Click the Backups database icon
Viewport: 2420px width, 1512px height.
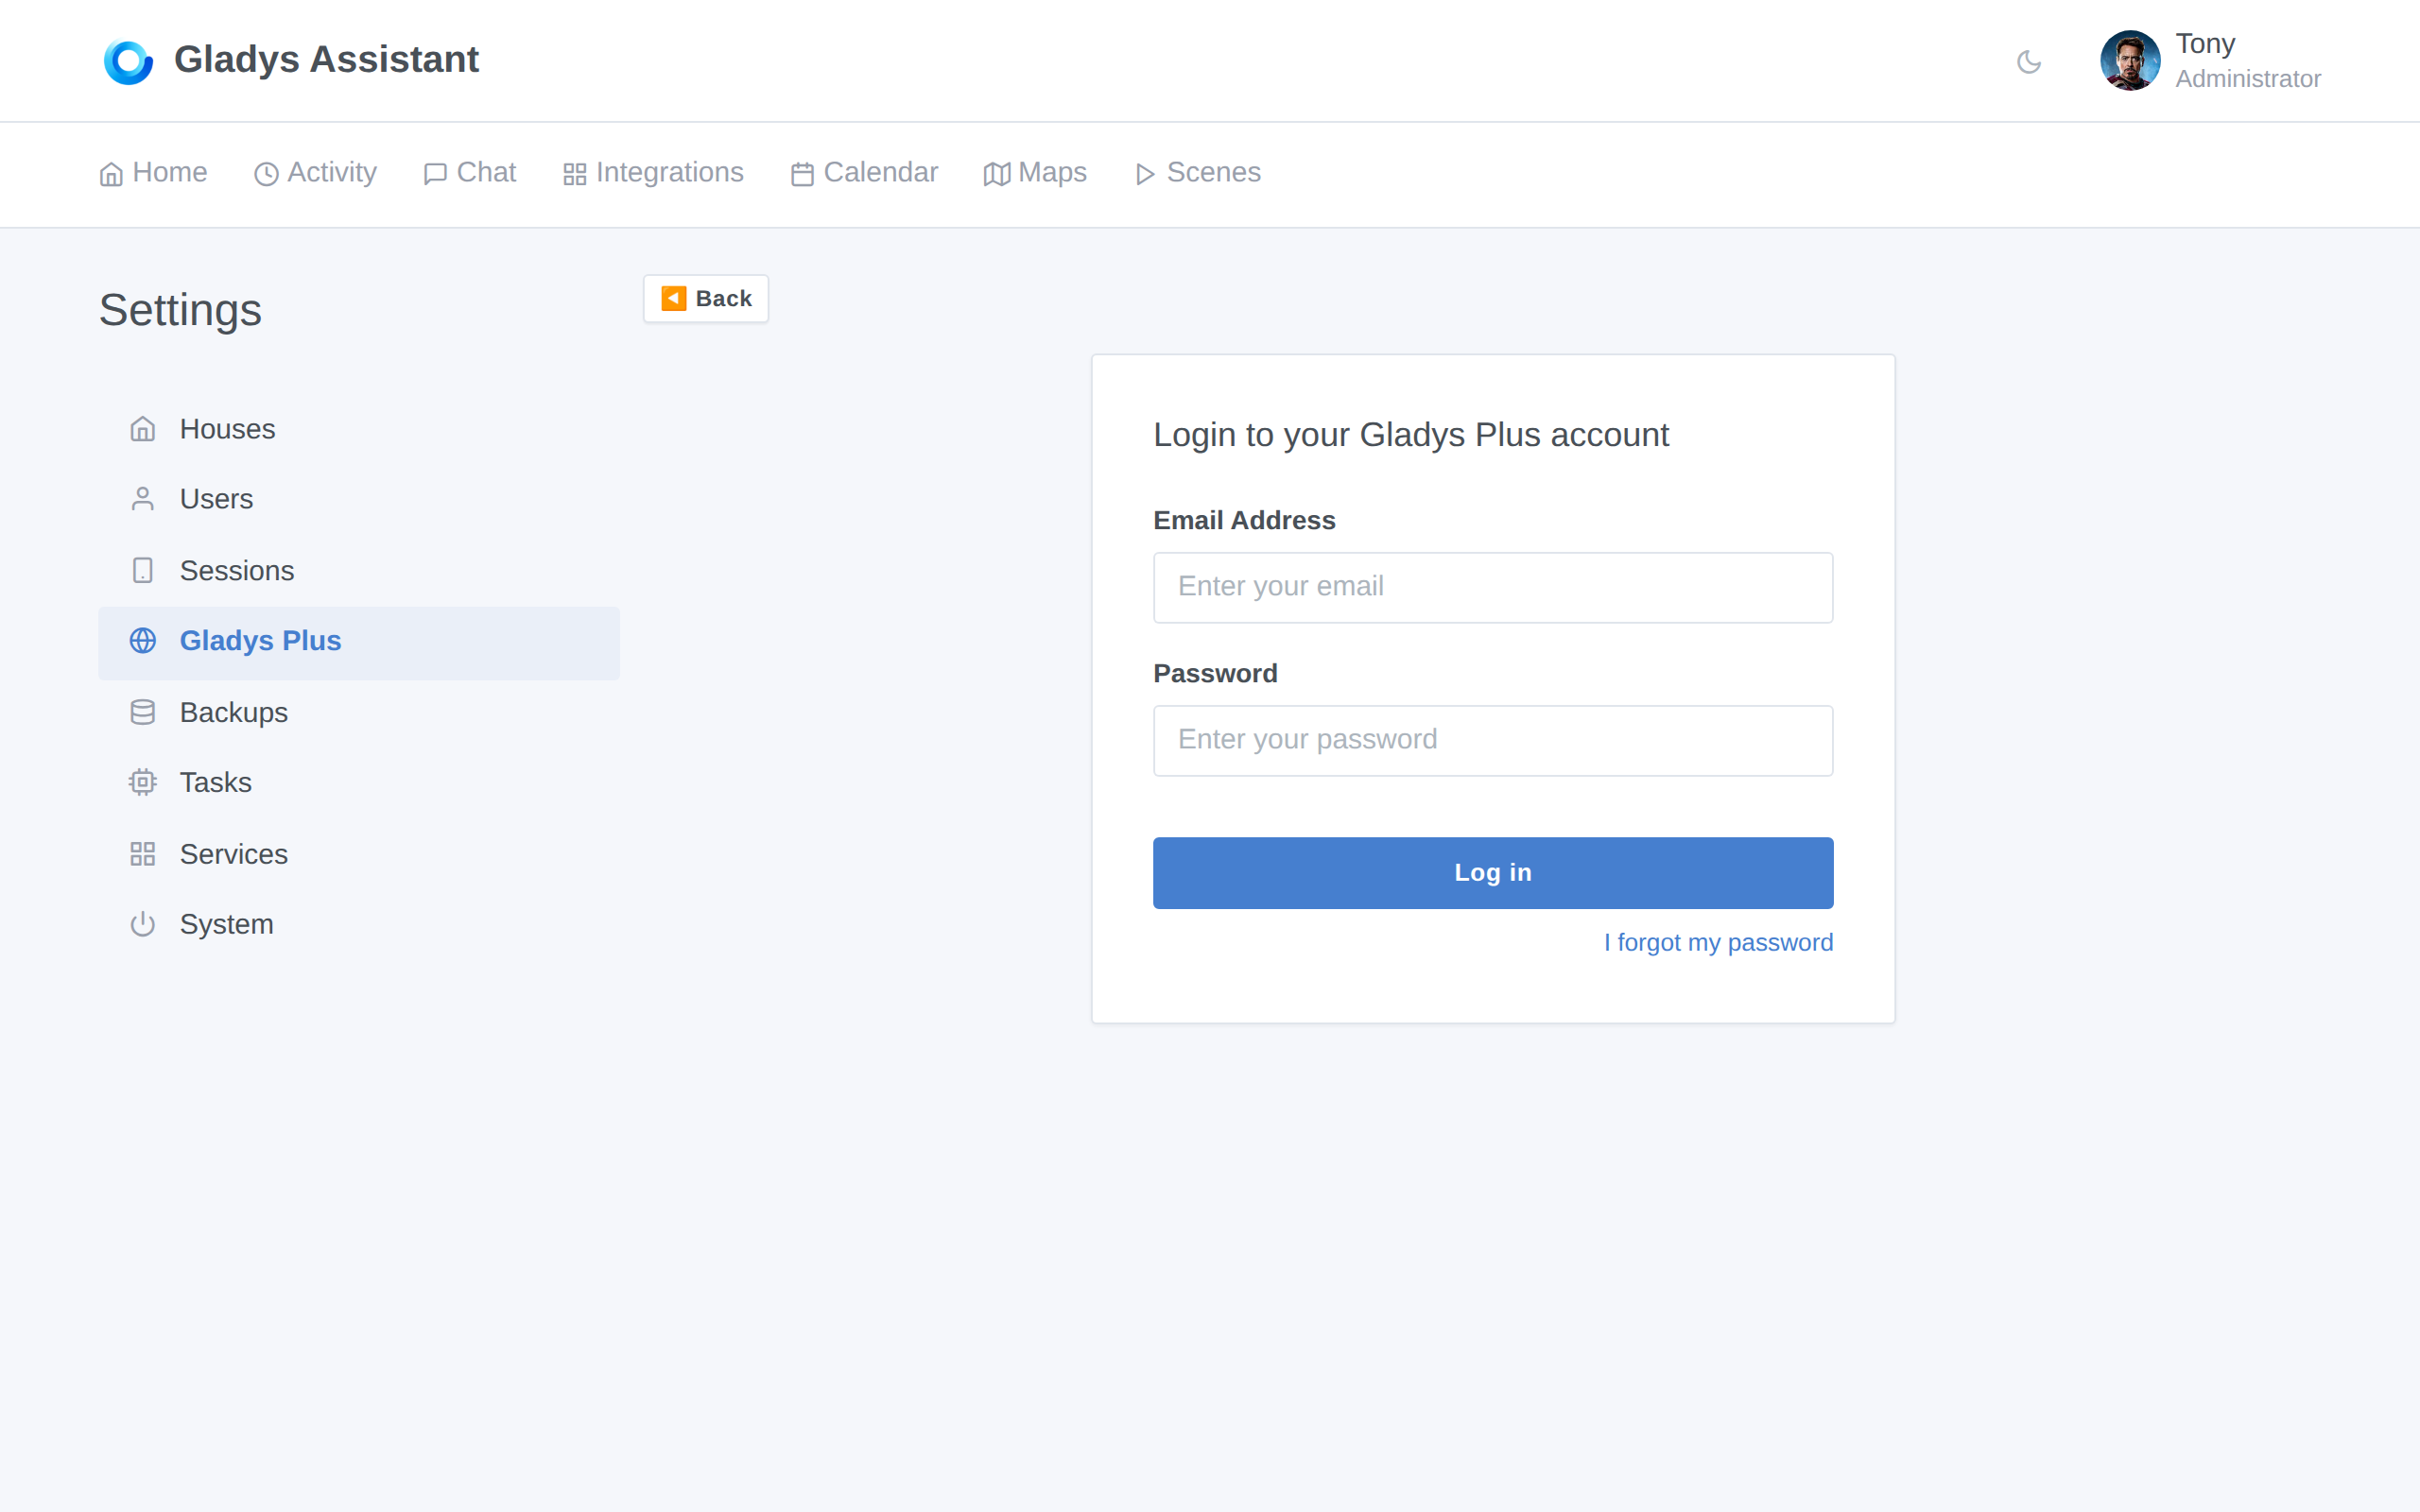pyautogui.click(x=143, y=712)
